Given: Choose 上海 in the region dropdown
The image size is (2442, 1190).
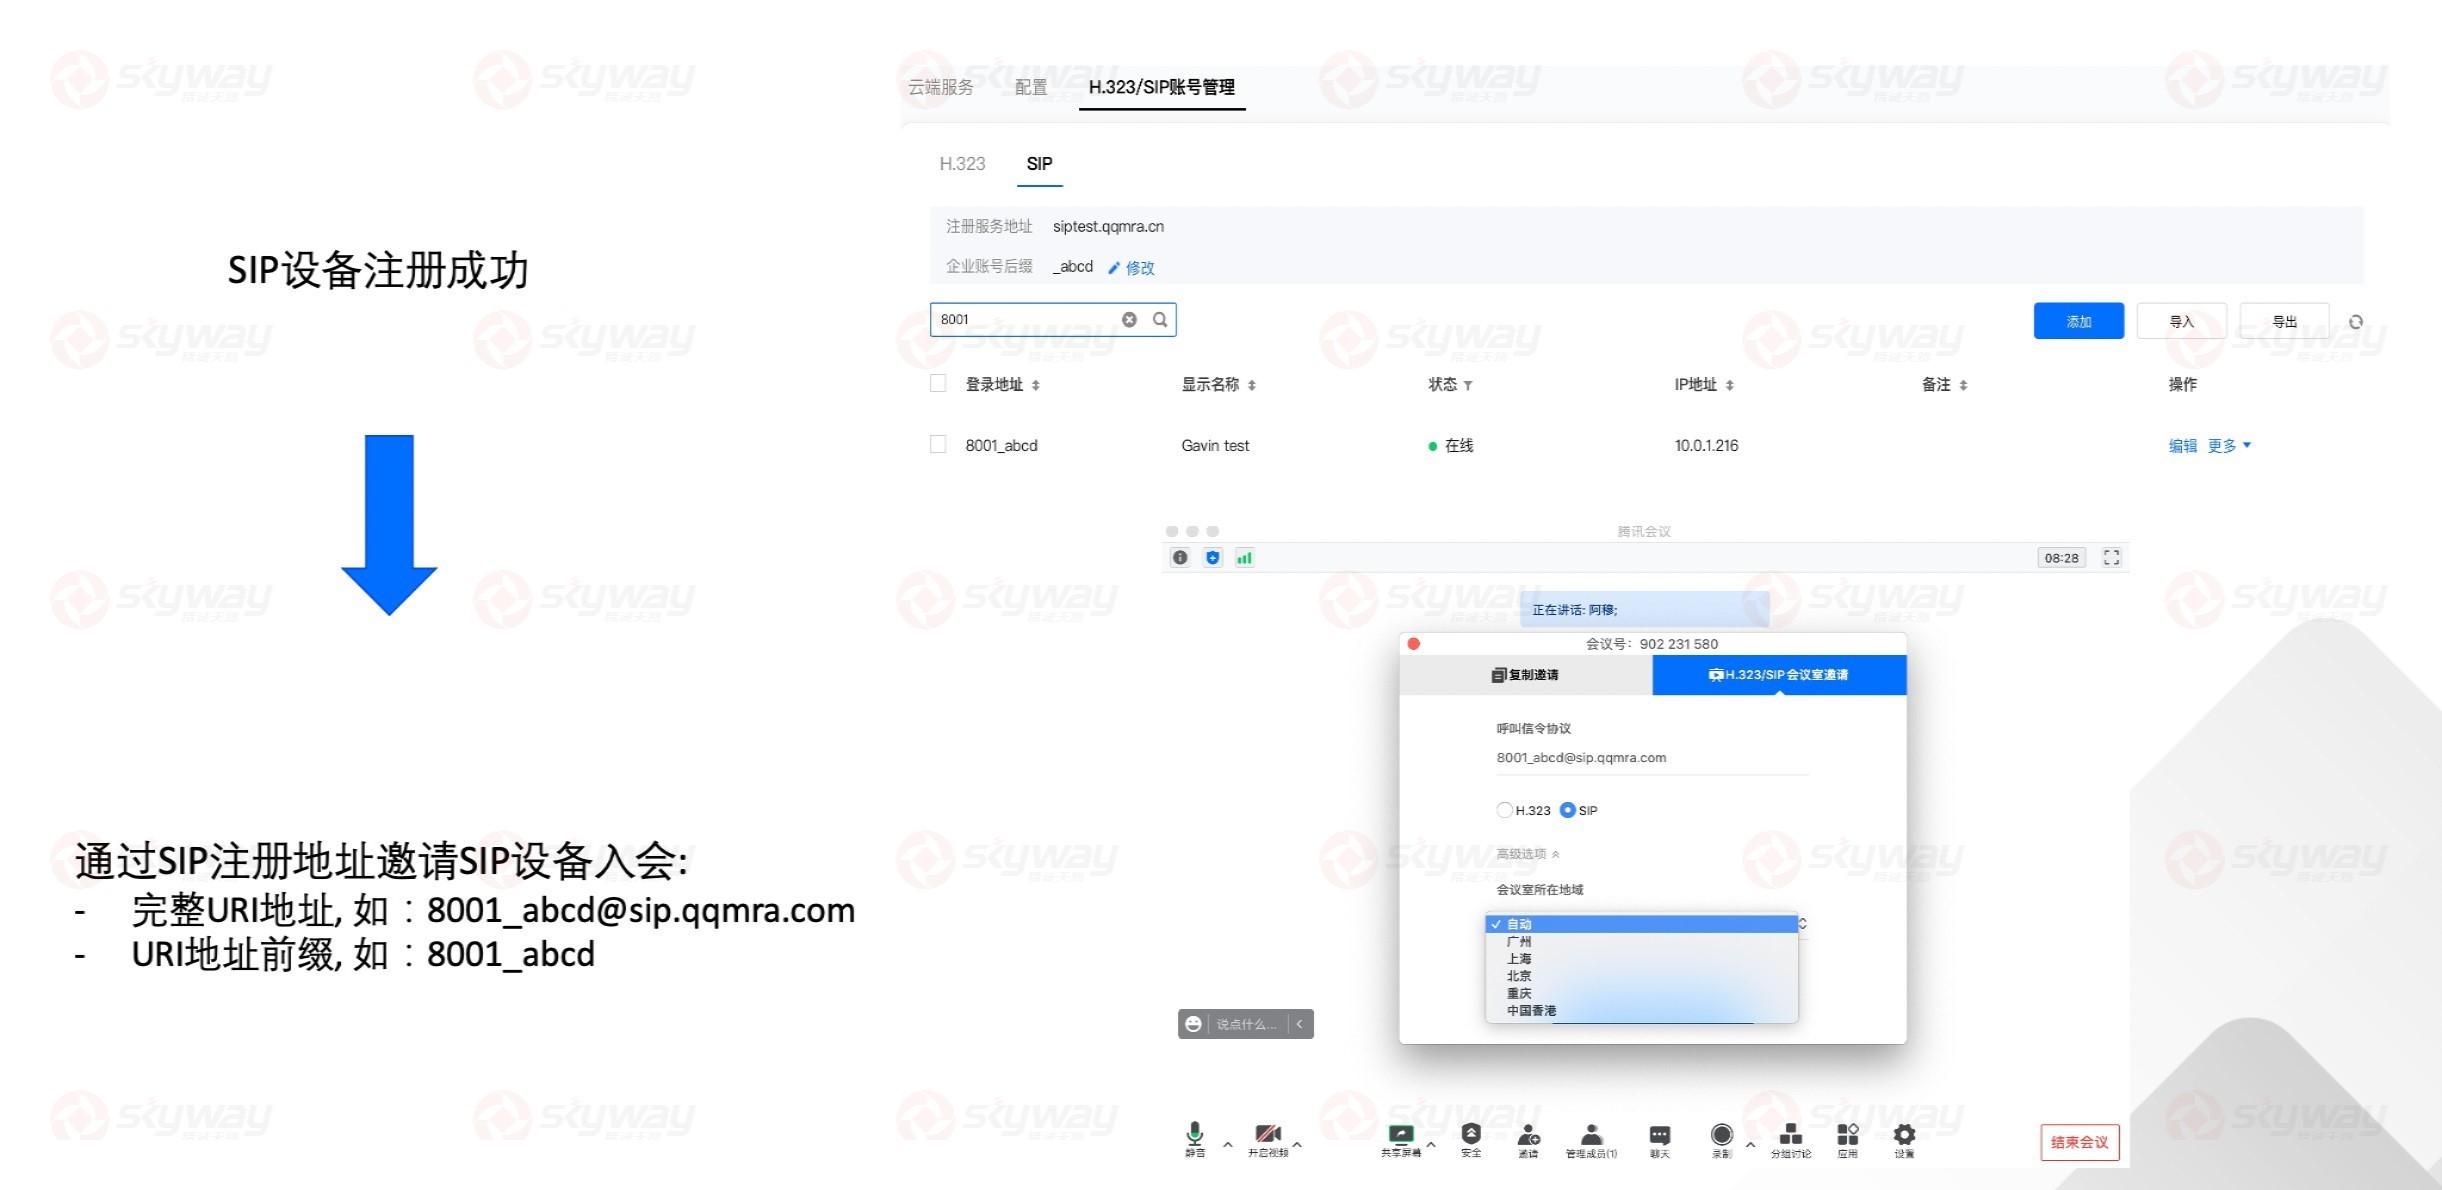Looking at the screenshot, I should [x=1642, y=958].
